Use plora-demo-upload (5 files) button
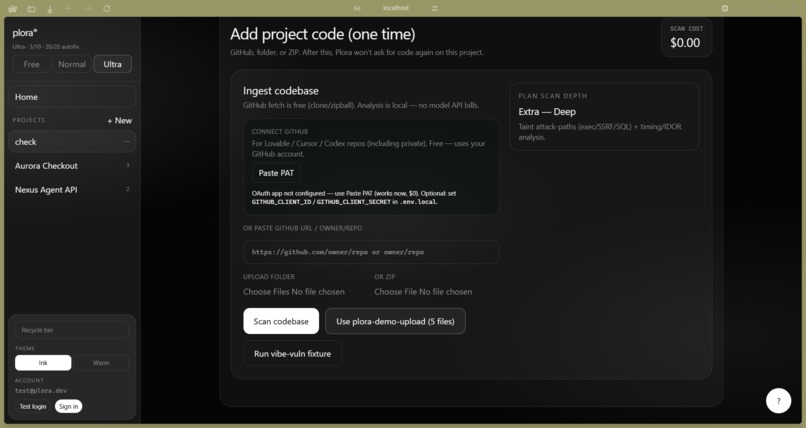 coord(395,322)
